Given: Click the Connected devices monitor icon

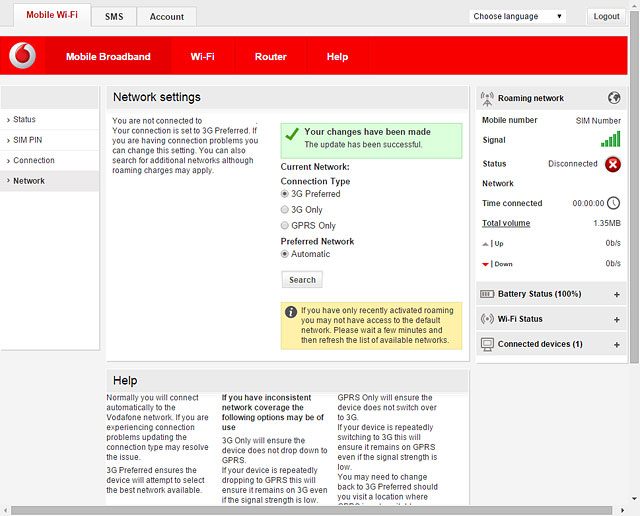Looking at the screenshot, I should pos(487,344).
